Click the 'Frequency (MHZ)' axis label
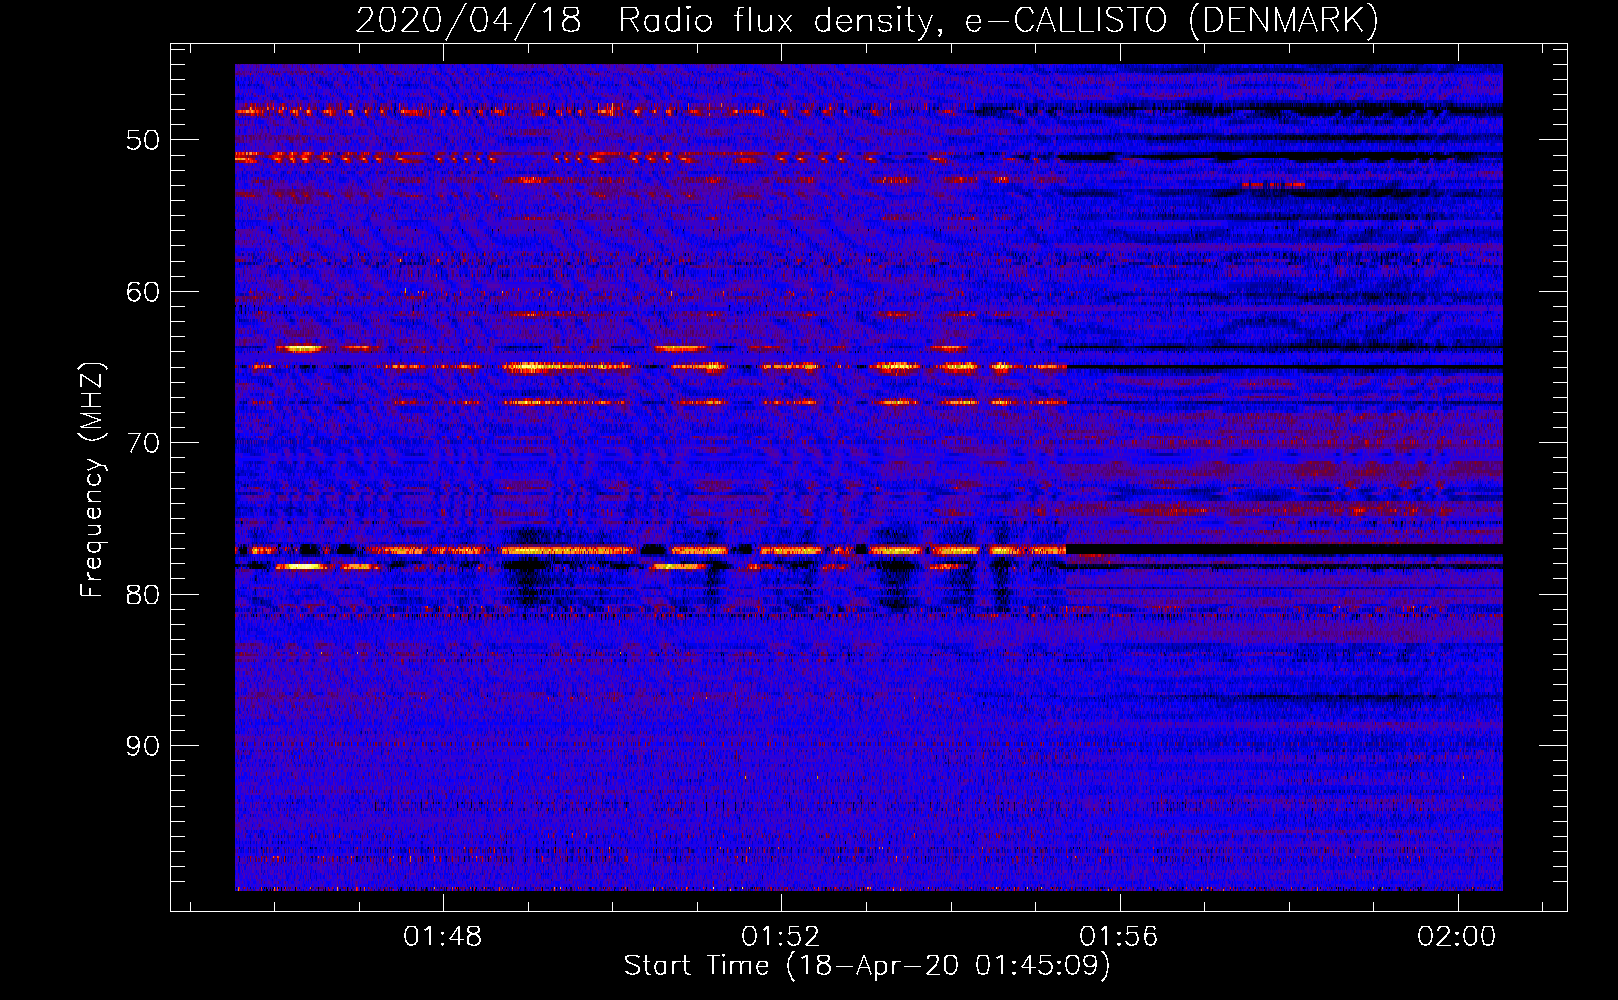Screen dimensions: 1618x1000 coord(91,480)
